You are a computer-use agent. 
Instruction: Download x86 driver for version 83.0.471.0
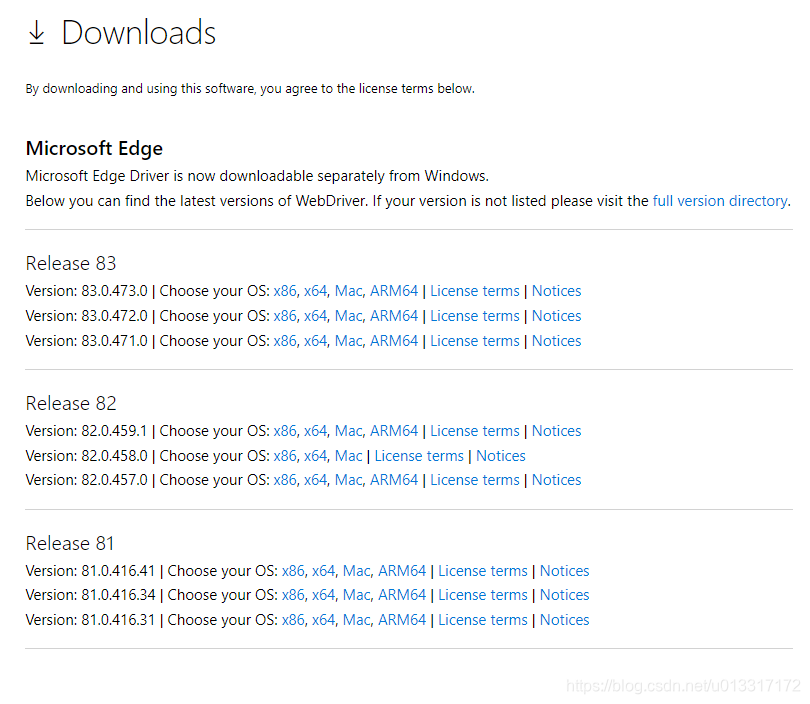click(x=285, y=341)
